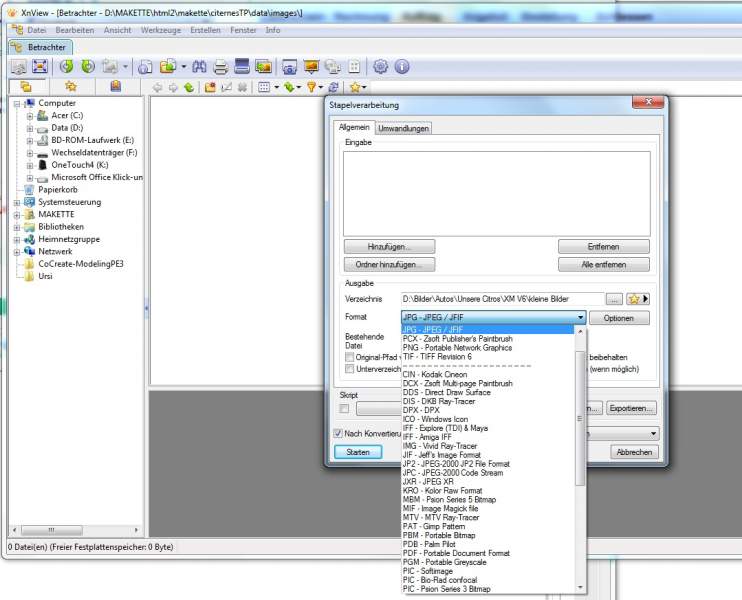Click the scanner acquire icon
742x600 pixels.
pos(242,67)
